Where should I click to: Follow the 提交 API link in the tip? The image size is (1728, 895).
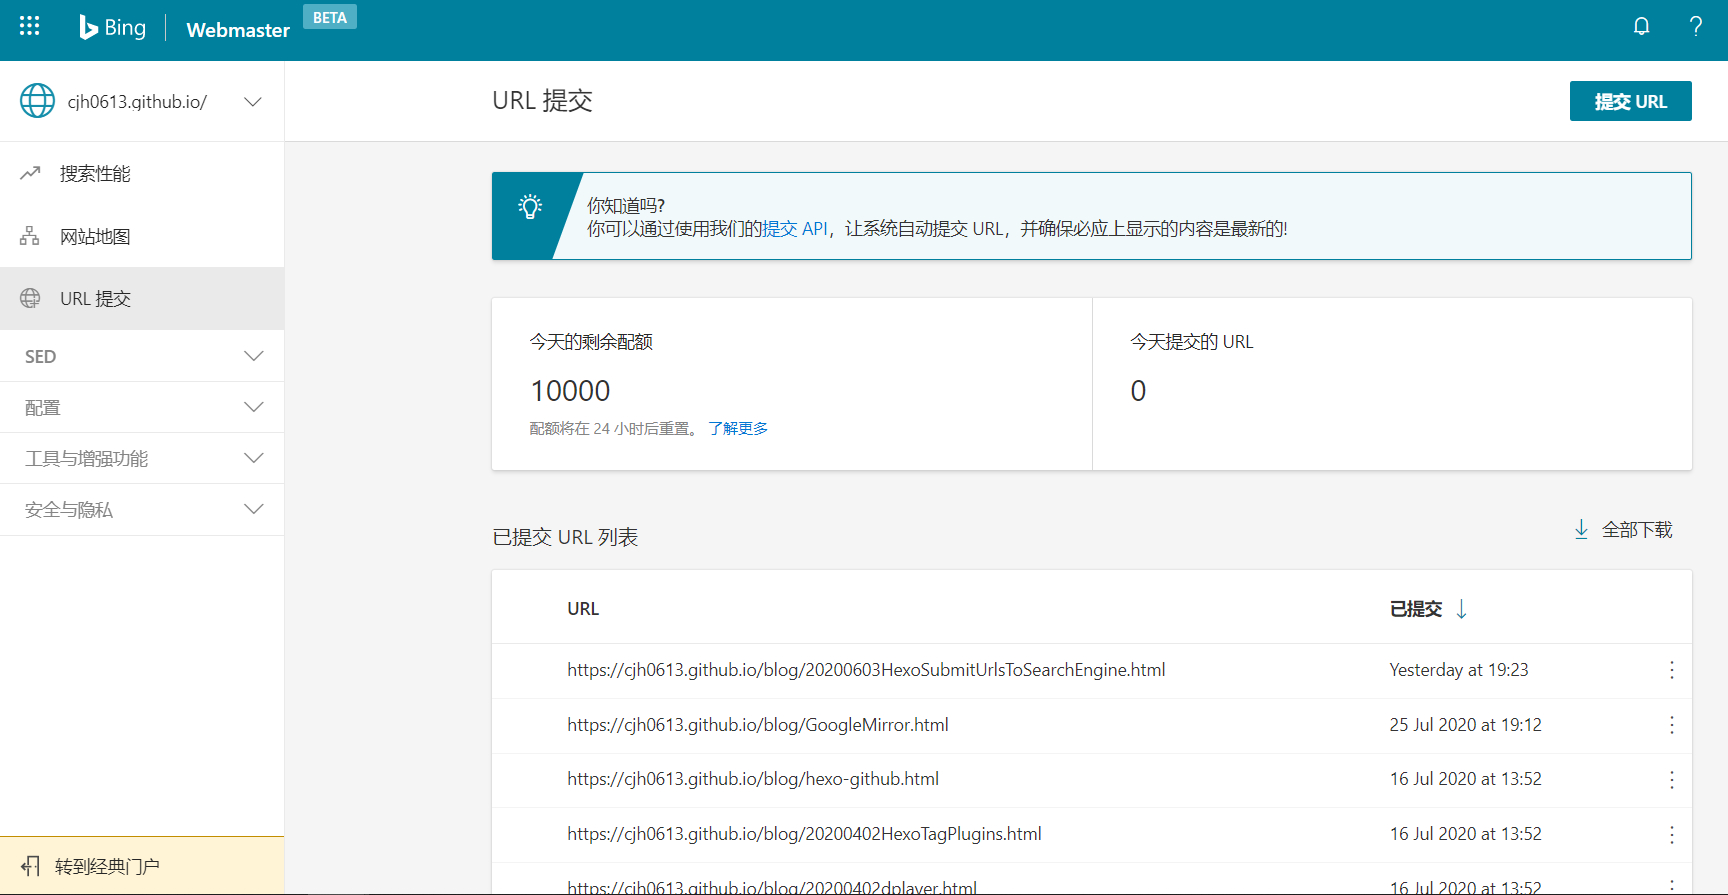click(794, 229)
